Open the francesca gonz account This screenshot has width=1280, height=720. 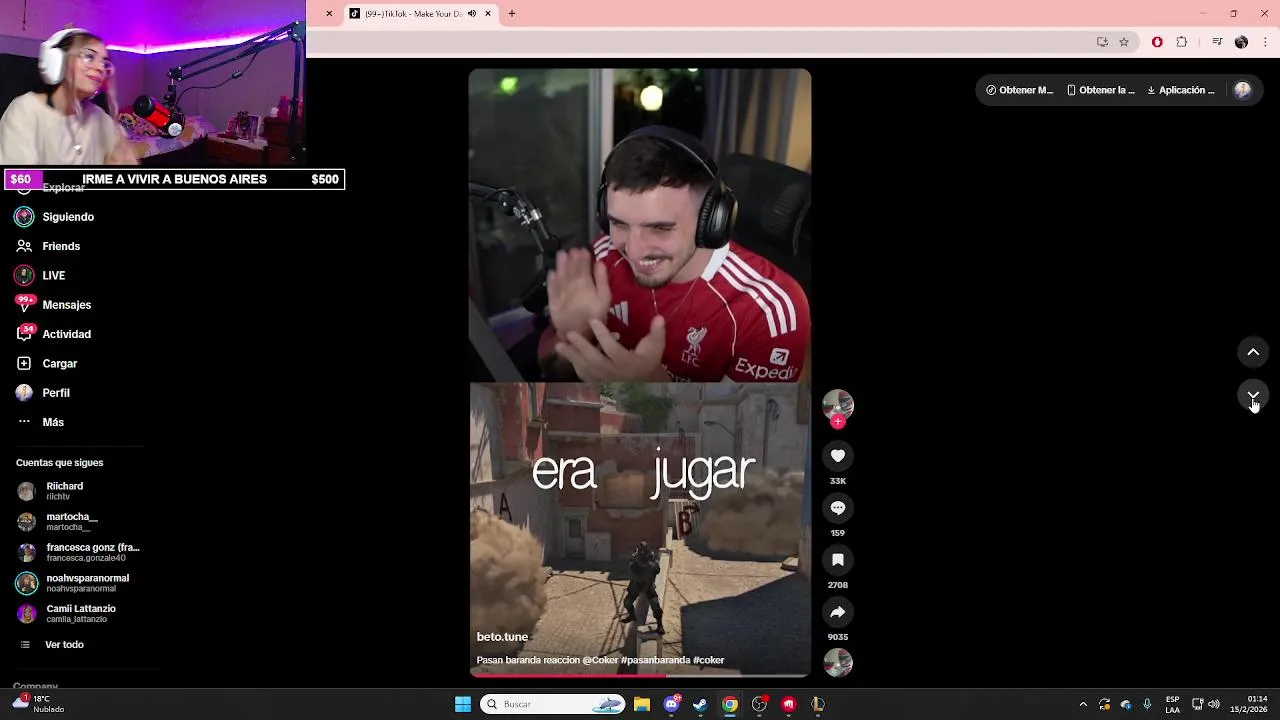point(80,552)
